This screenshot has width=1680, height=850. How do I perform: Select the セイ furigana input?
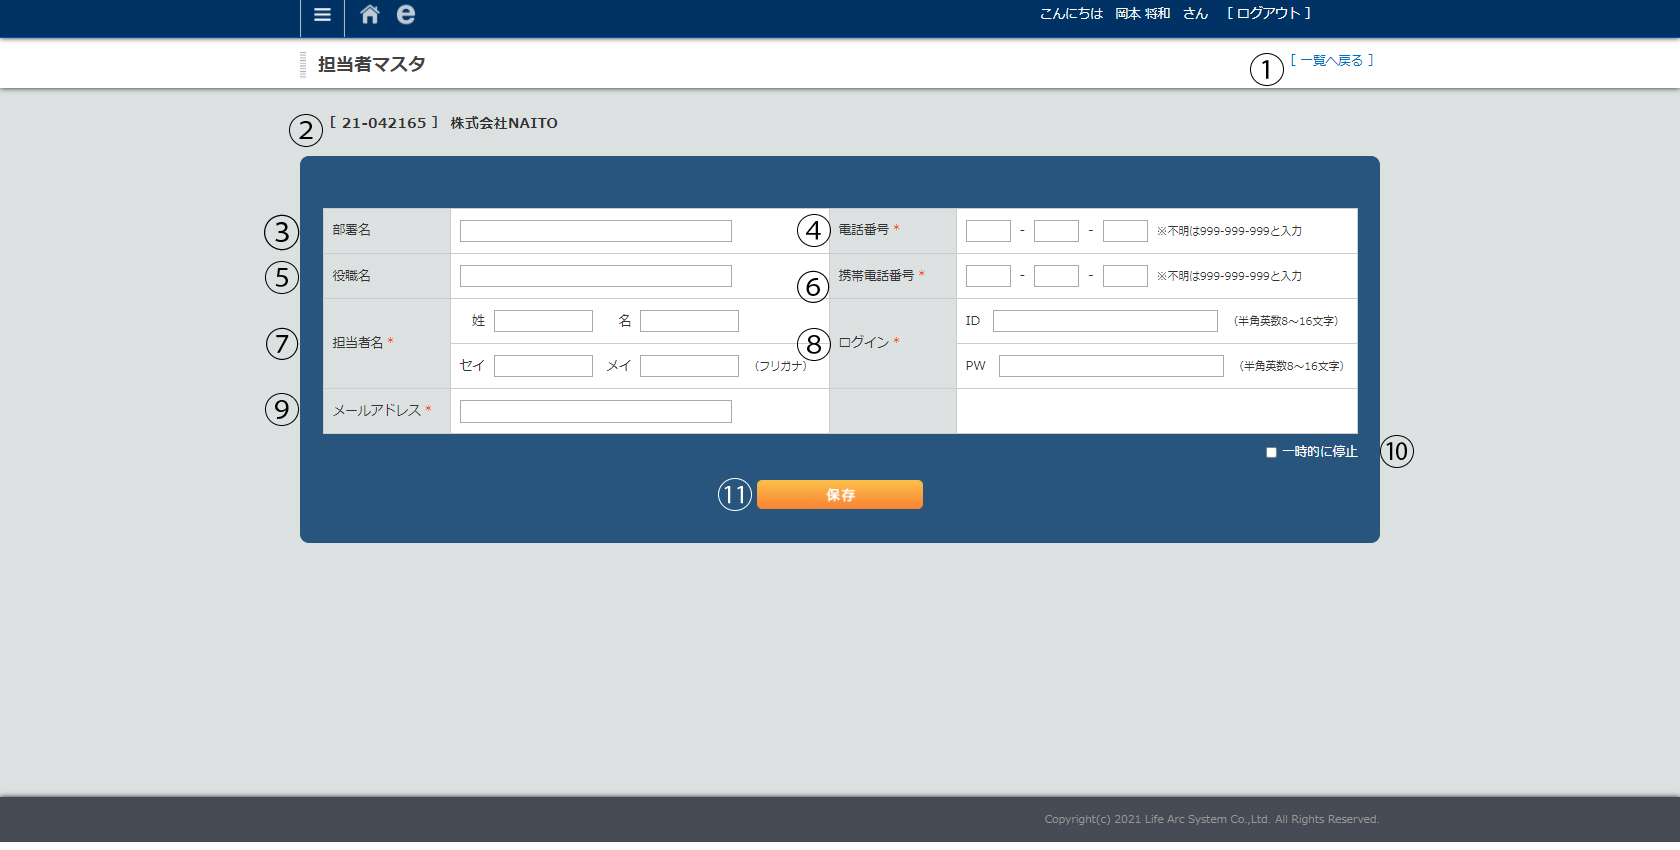point(543,366)
